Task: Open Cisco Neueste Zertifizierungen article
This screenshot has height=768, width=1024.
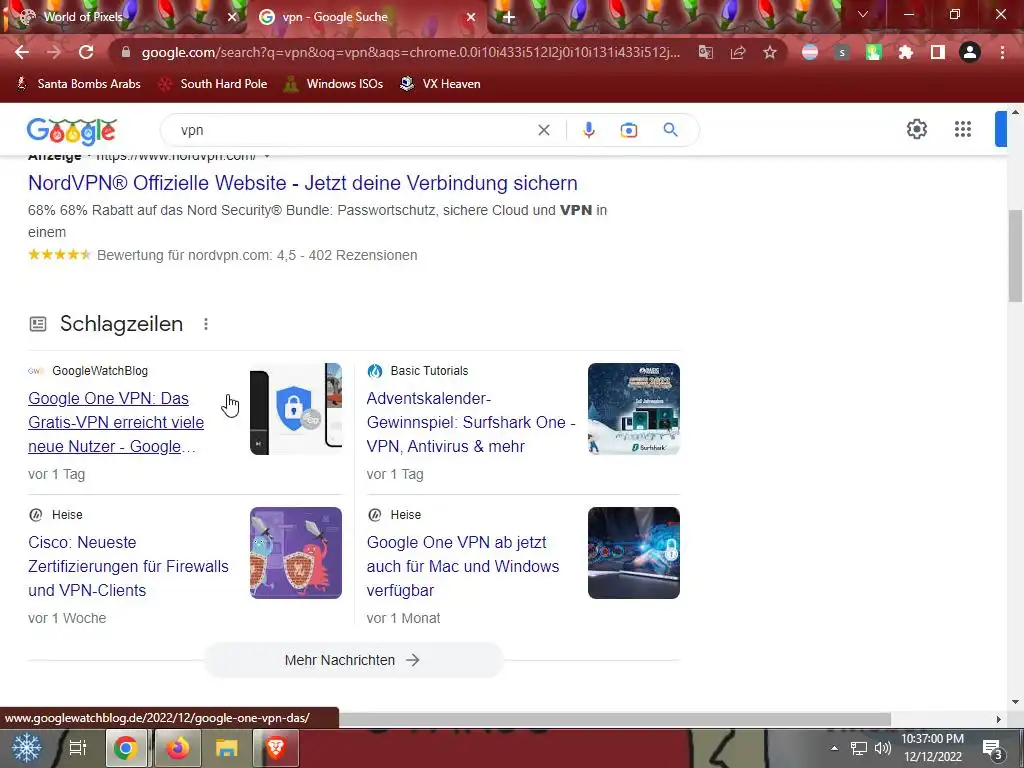Action: click(128, 566)
